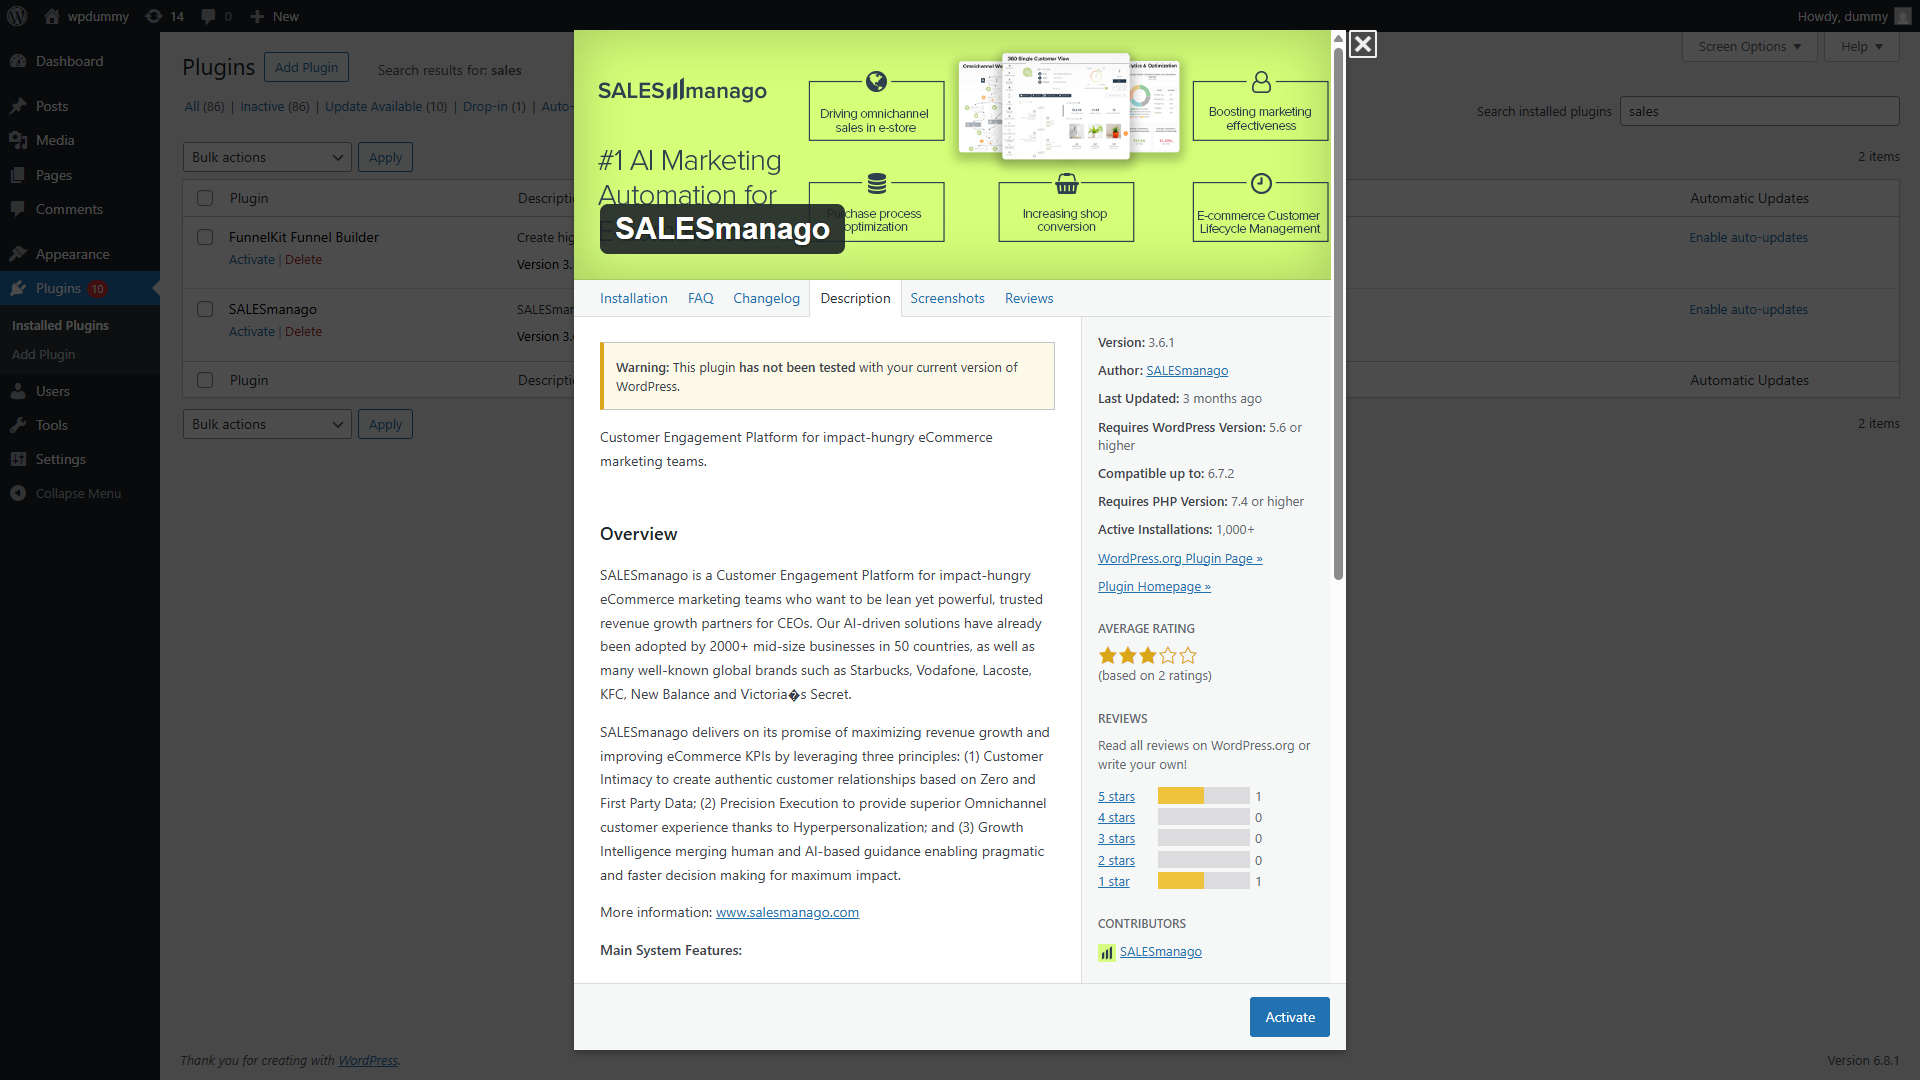Enable auto-updates for FunnelKit Funnel Builder

point(1748,237)
